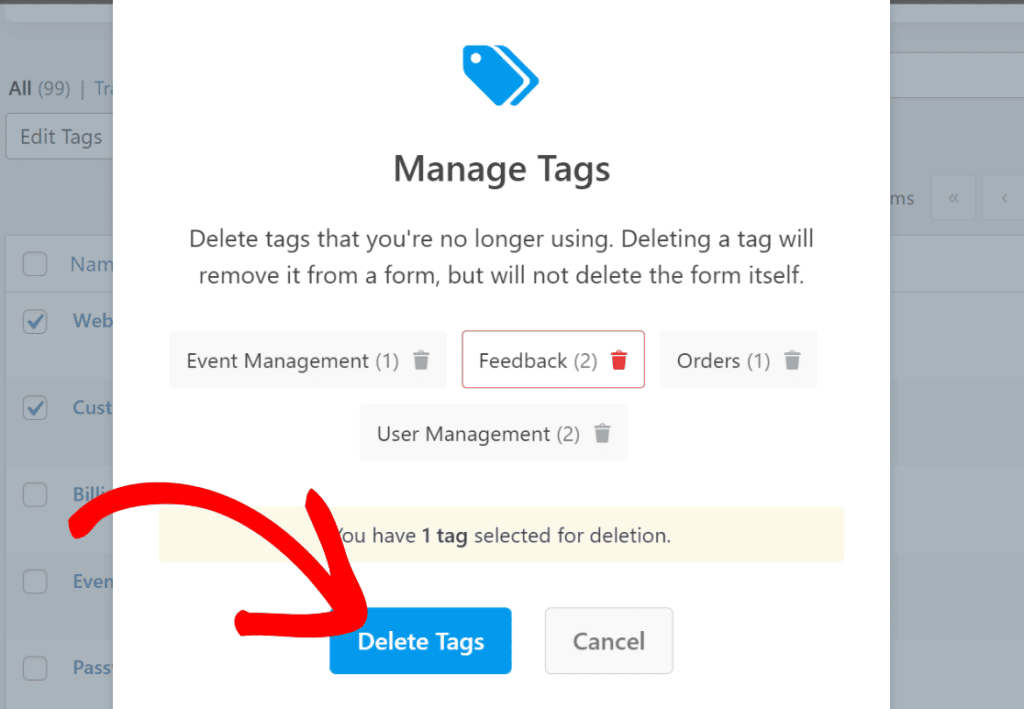The image size is (1024, 709).
Task: Check the Billing form row checkbox
Action: [x=35, y=495]
